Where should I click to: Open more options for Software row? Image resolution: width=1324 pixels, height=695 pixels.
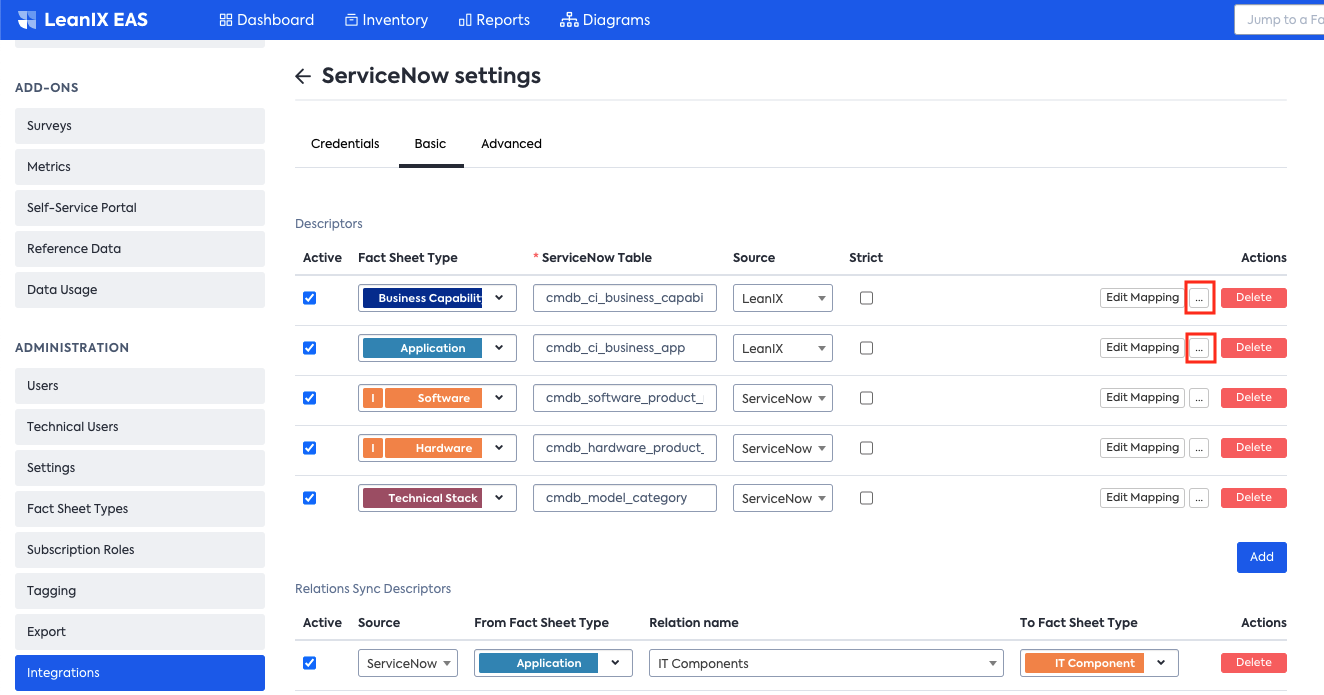point(1199,398)
